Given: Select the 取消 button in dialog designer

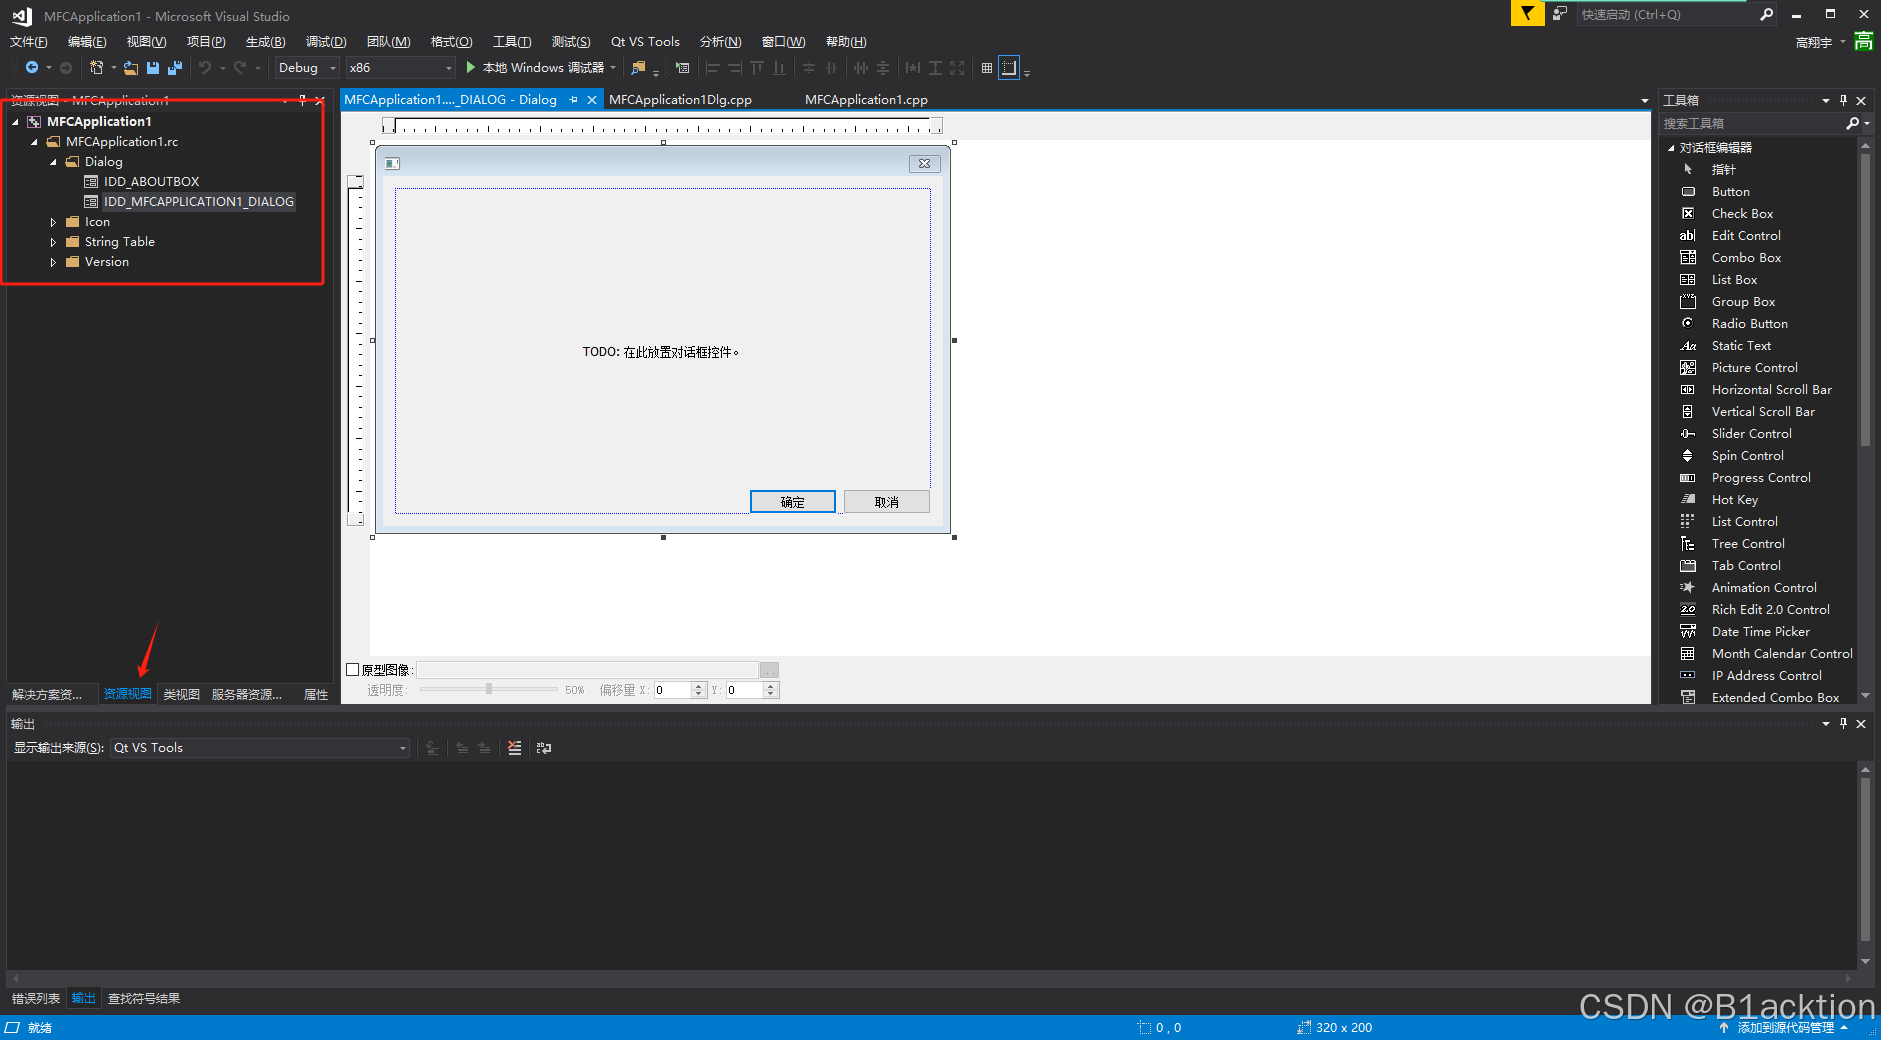Looking at the screenshot, I should (886, 502).
